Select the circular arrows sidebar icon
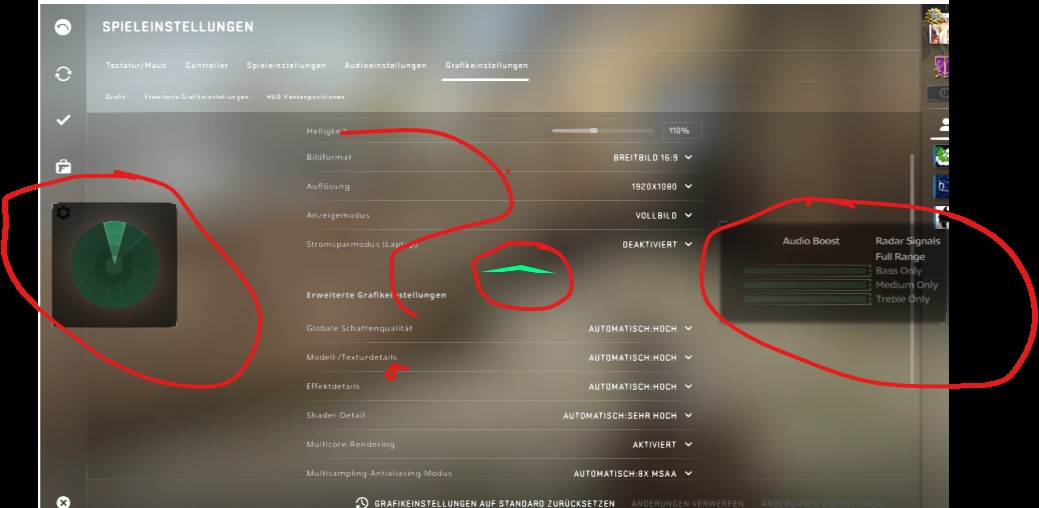 click(x=63, y=74)
